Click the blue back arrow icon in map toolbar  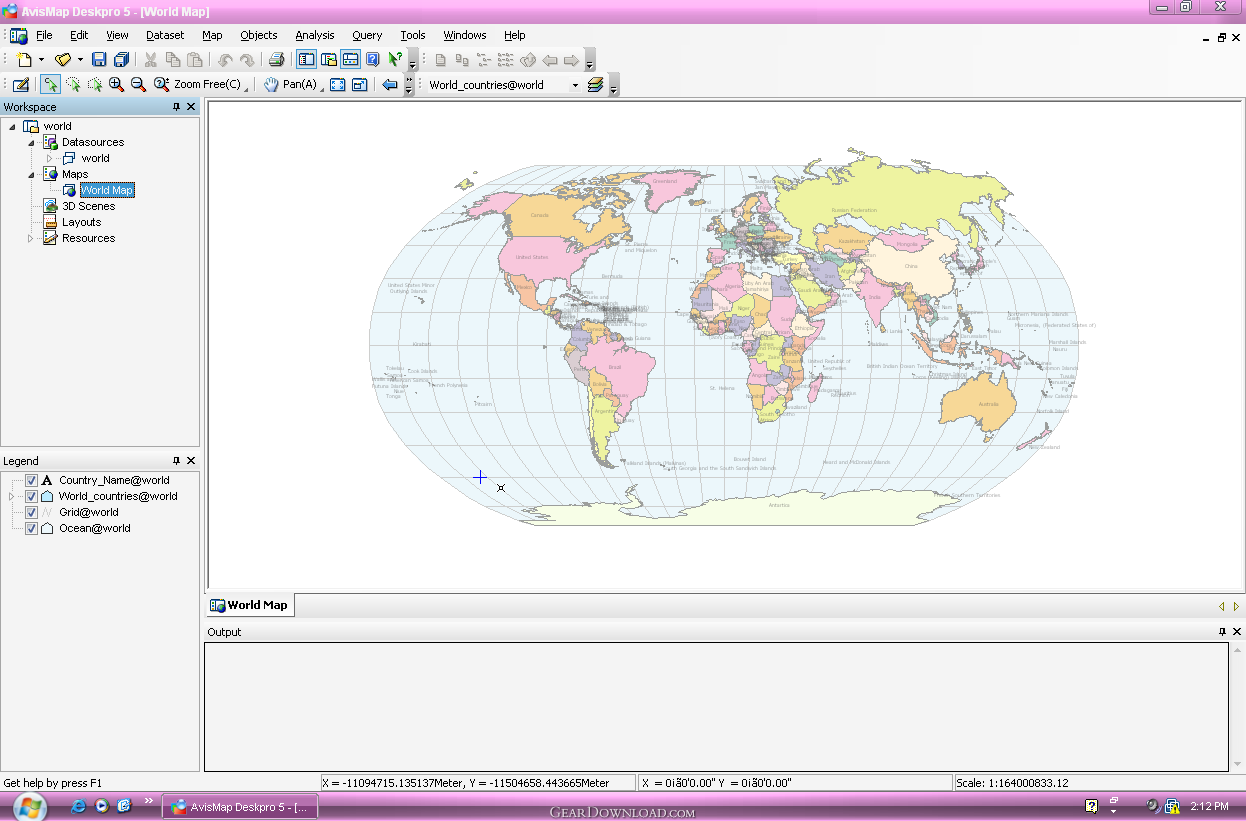(x=390, y=85)
